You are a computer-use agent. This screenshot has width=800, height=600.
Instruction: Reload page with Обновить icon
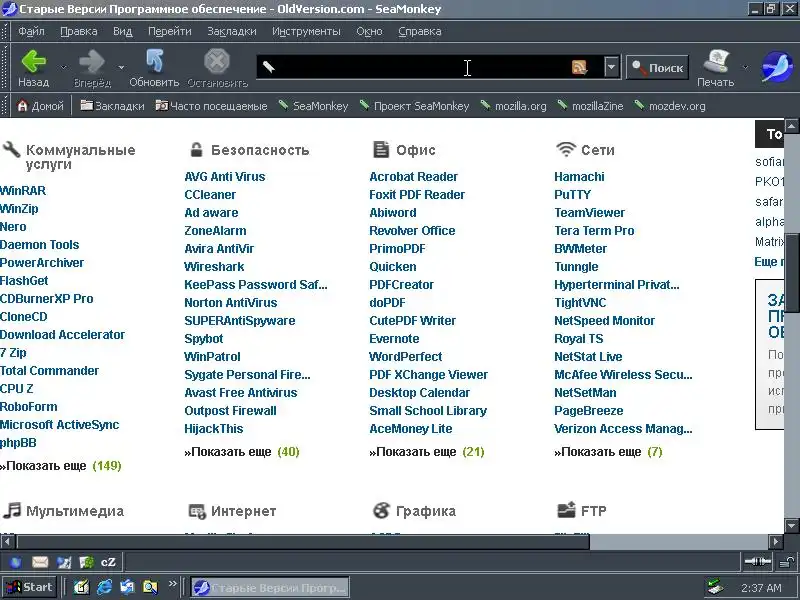point(154,68)
